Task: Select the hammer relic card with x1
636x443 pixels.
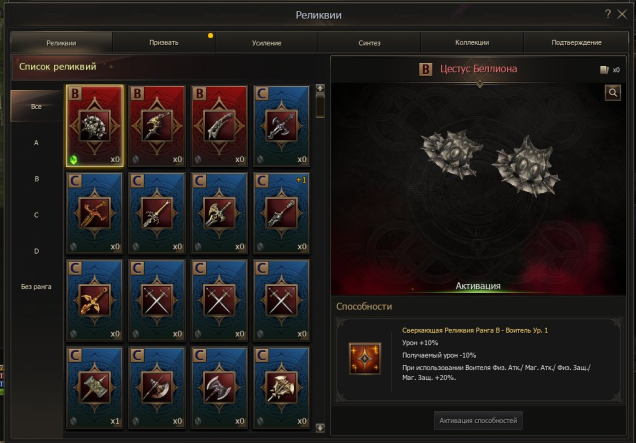Action: click(x=95, y=387)
